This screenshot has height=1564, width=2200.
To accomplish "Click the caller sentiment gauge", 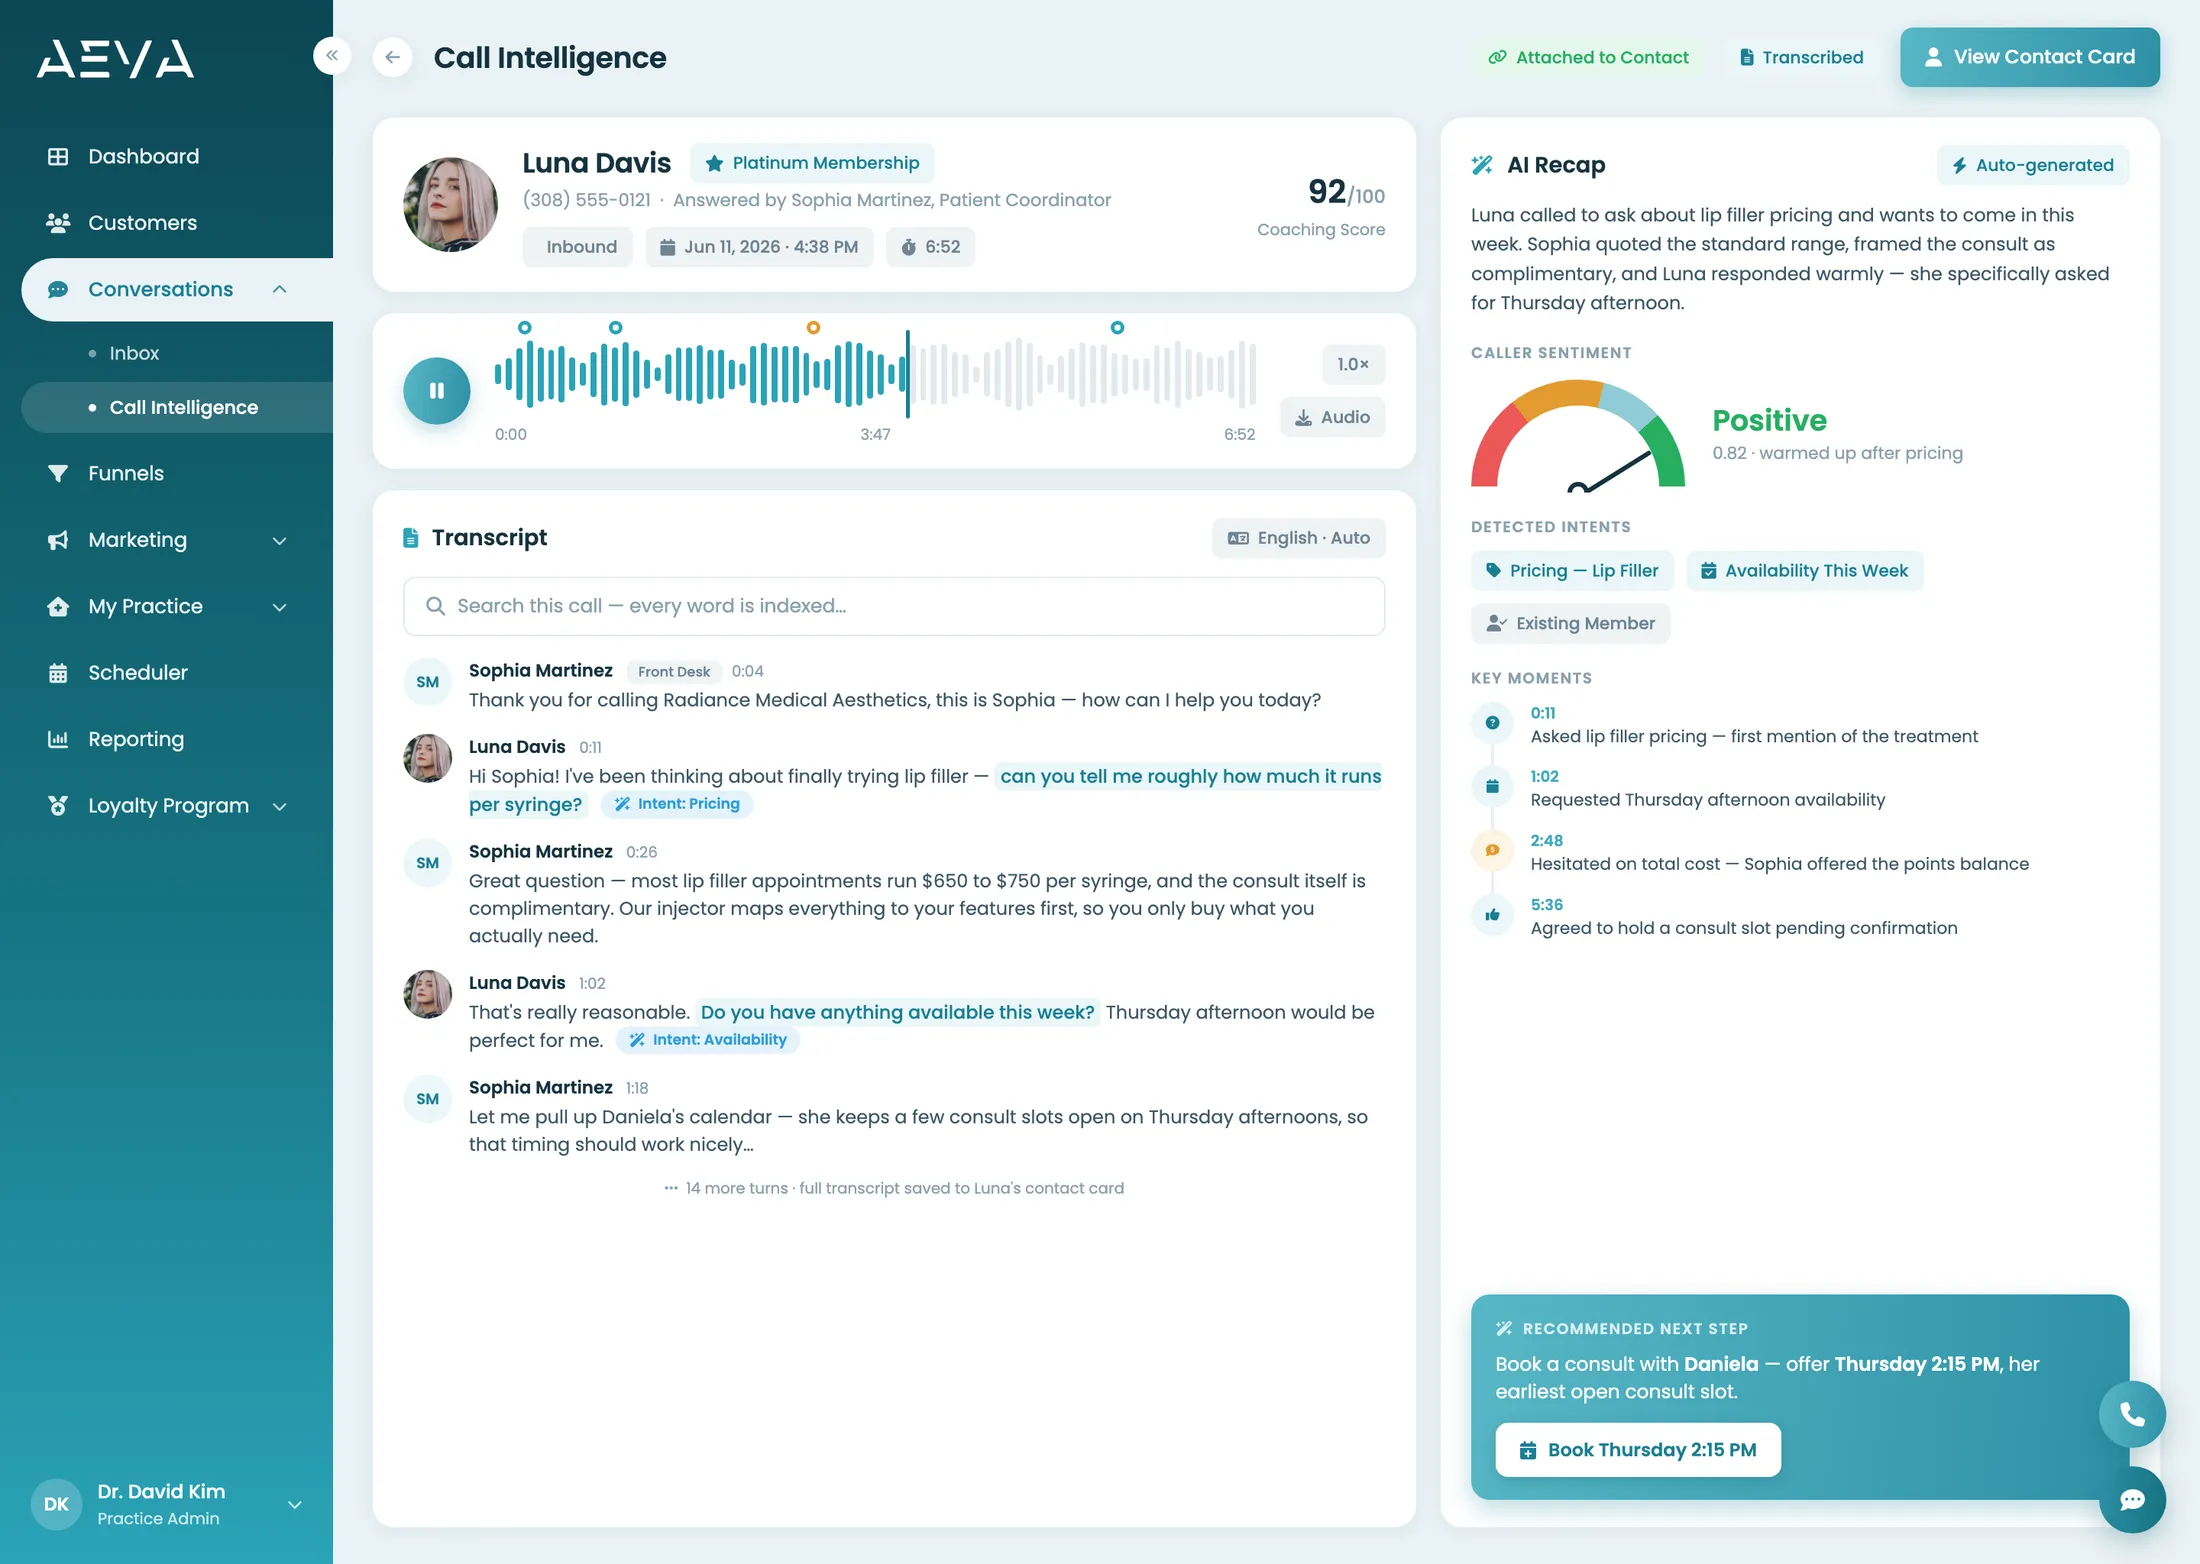I will pos(1578,437).
